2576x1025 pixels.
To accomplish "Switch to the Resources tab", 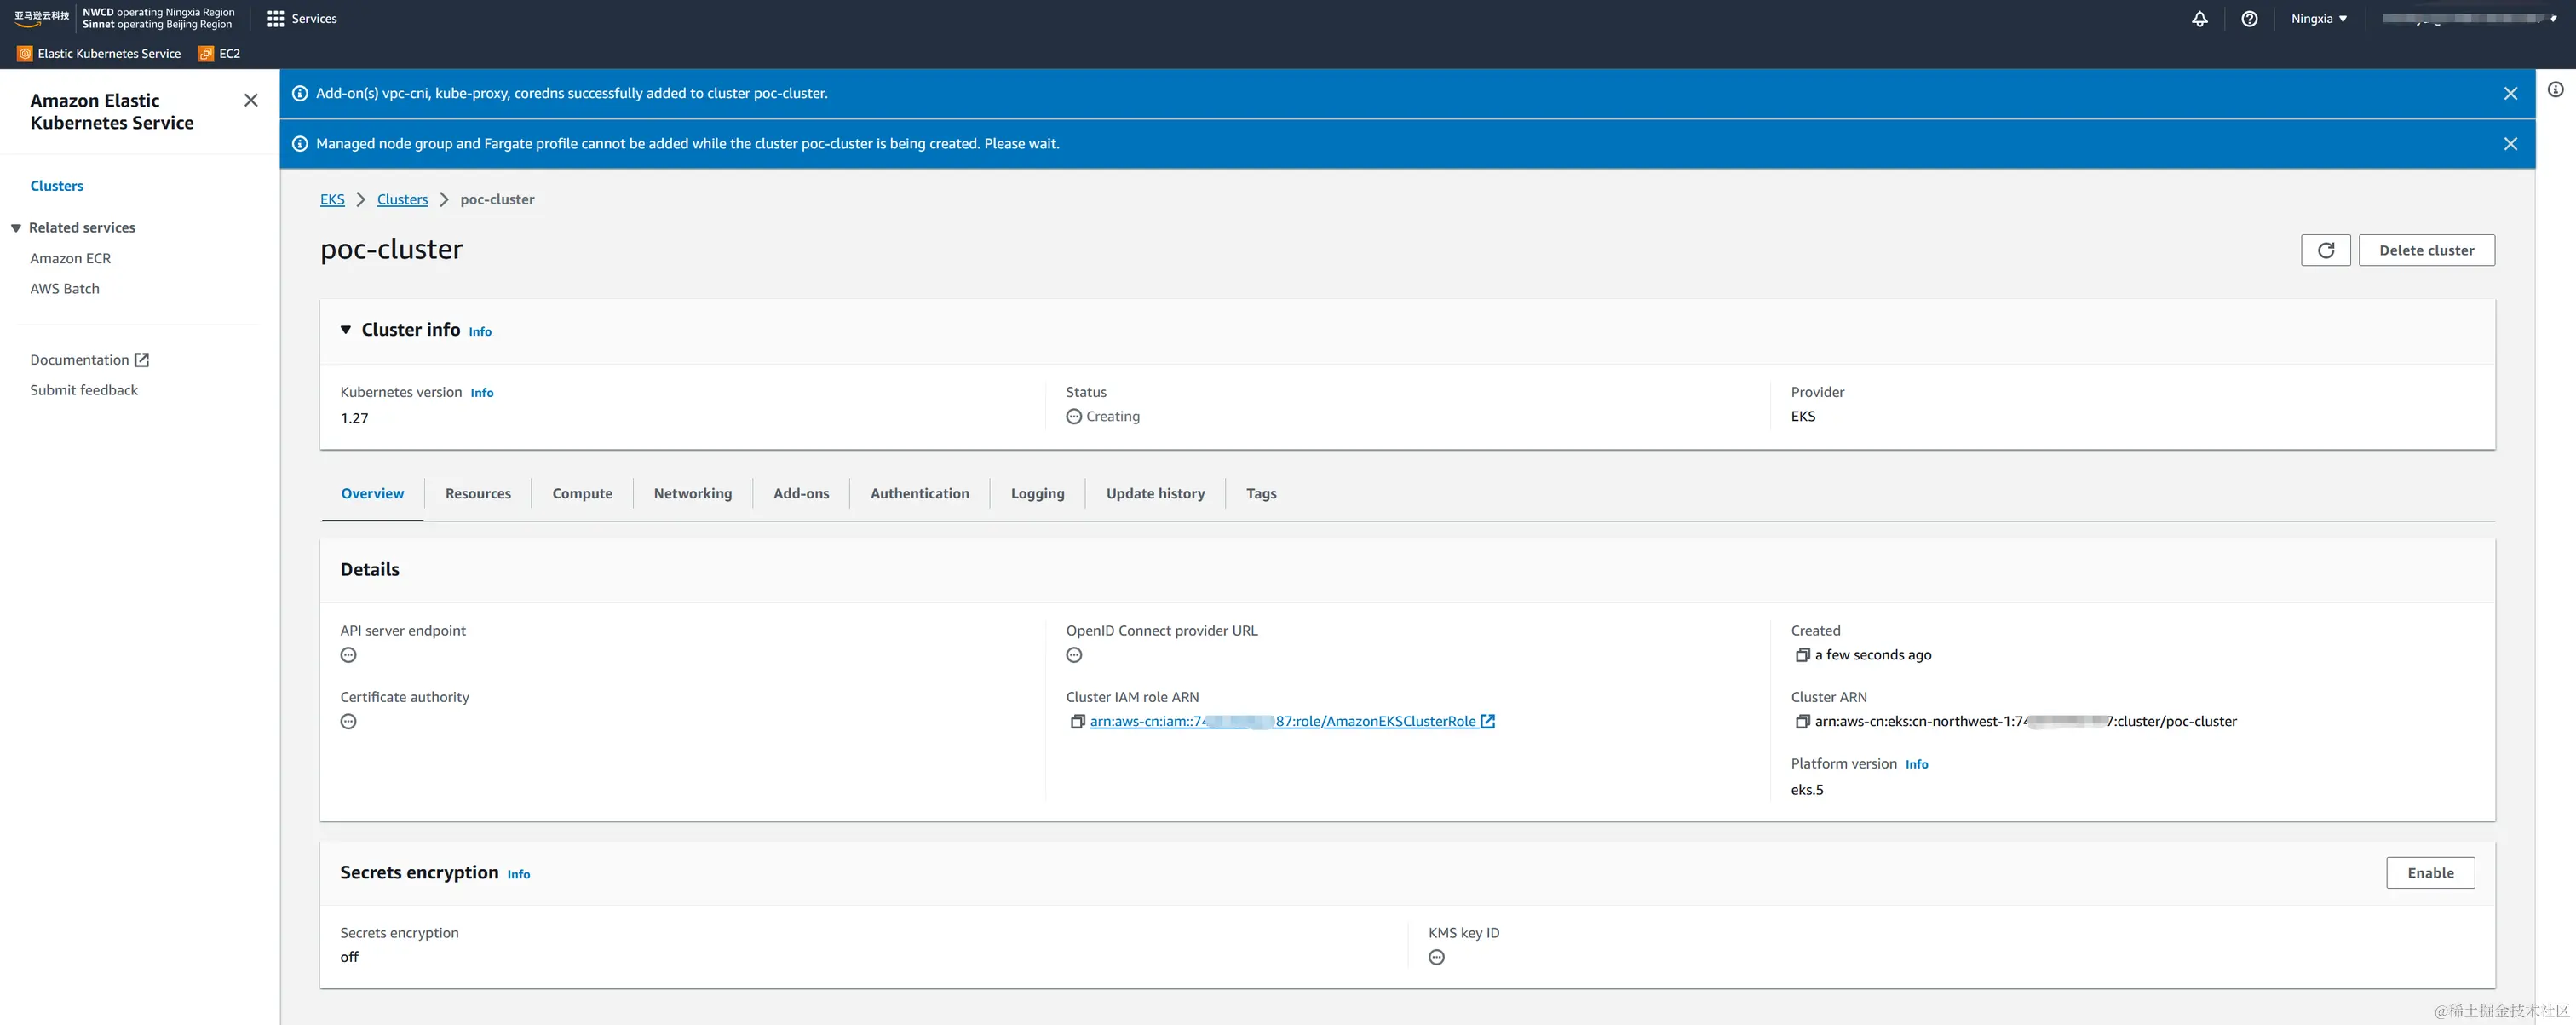I will pos(477,494).
